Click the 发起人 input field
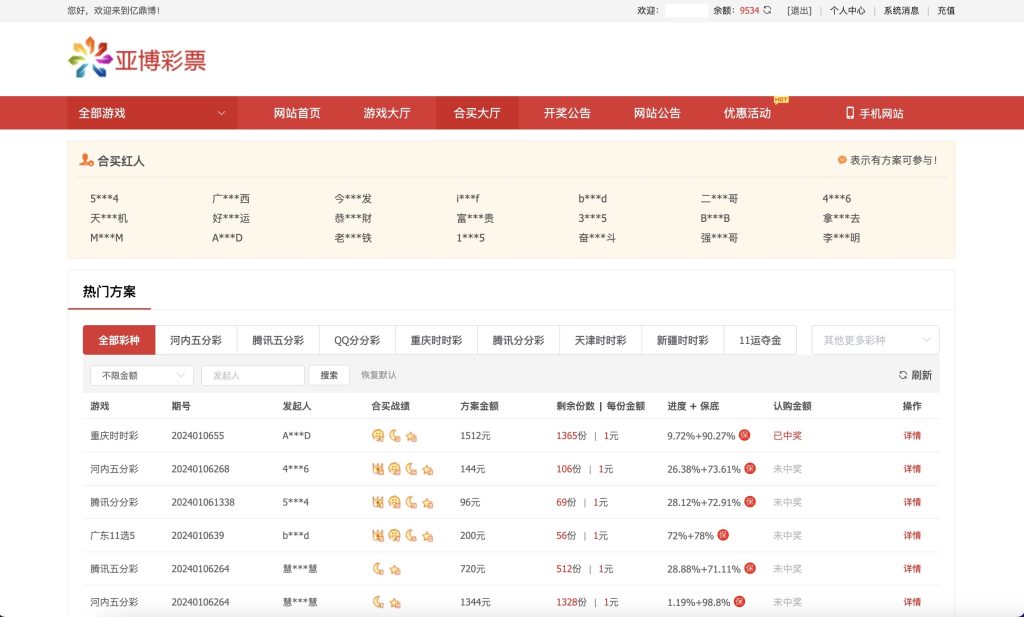The image size is (1024, 617). coord(252,374)
